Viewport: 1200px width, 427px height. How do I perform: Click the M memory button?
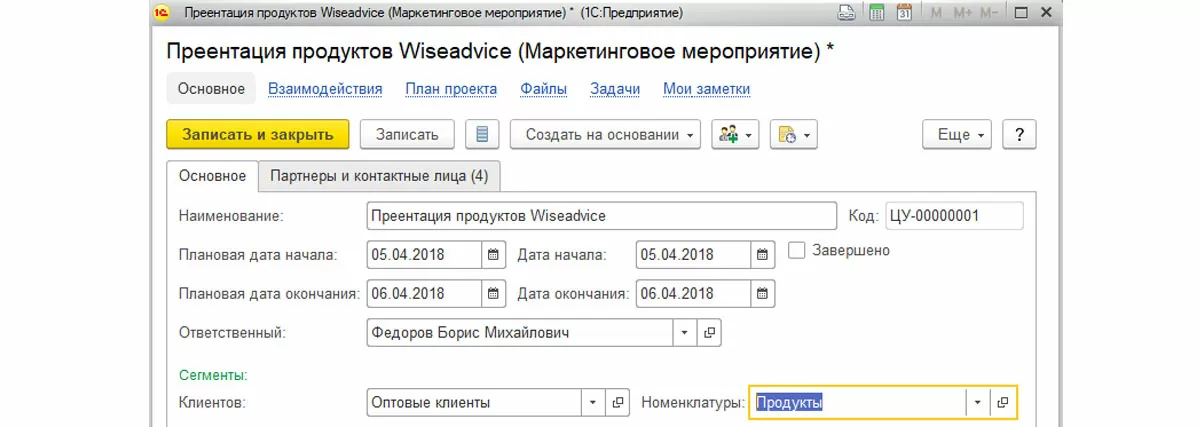pyautogui.click(x=936, y=15)
